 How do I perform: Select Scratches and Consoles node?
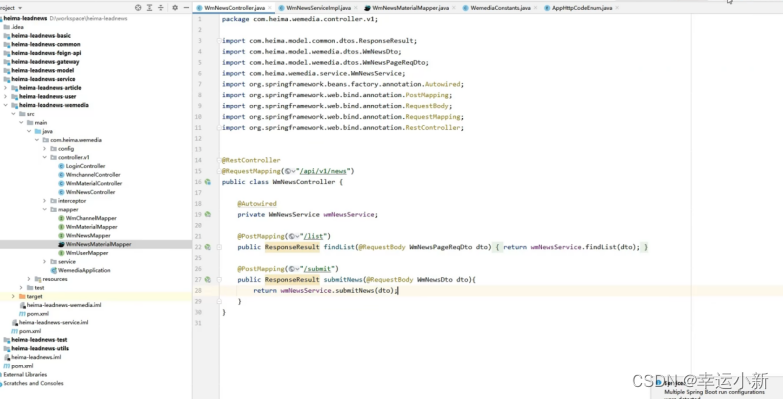[34, 384]
